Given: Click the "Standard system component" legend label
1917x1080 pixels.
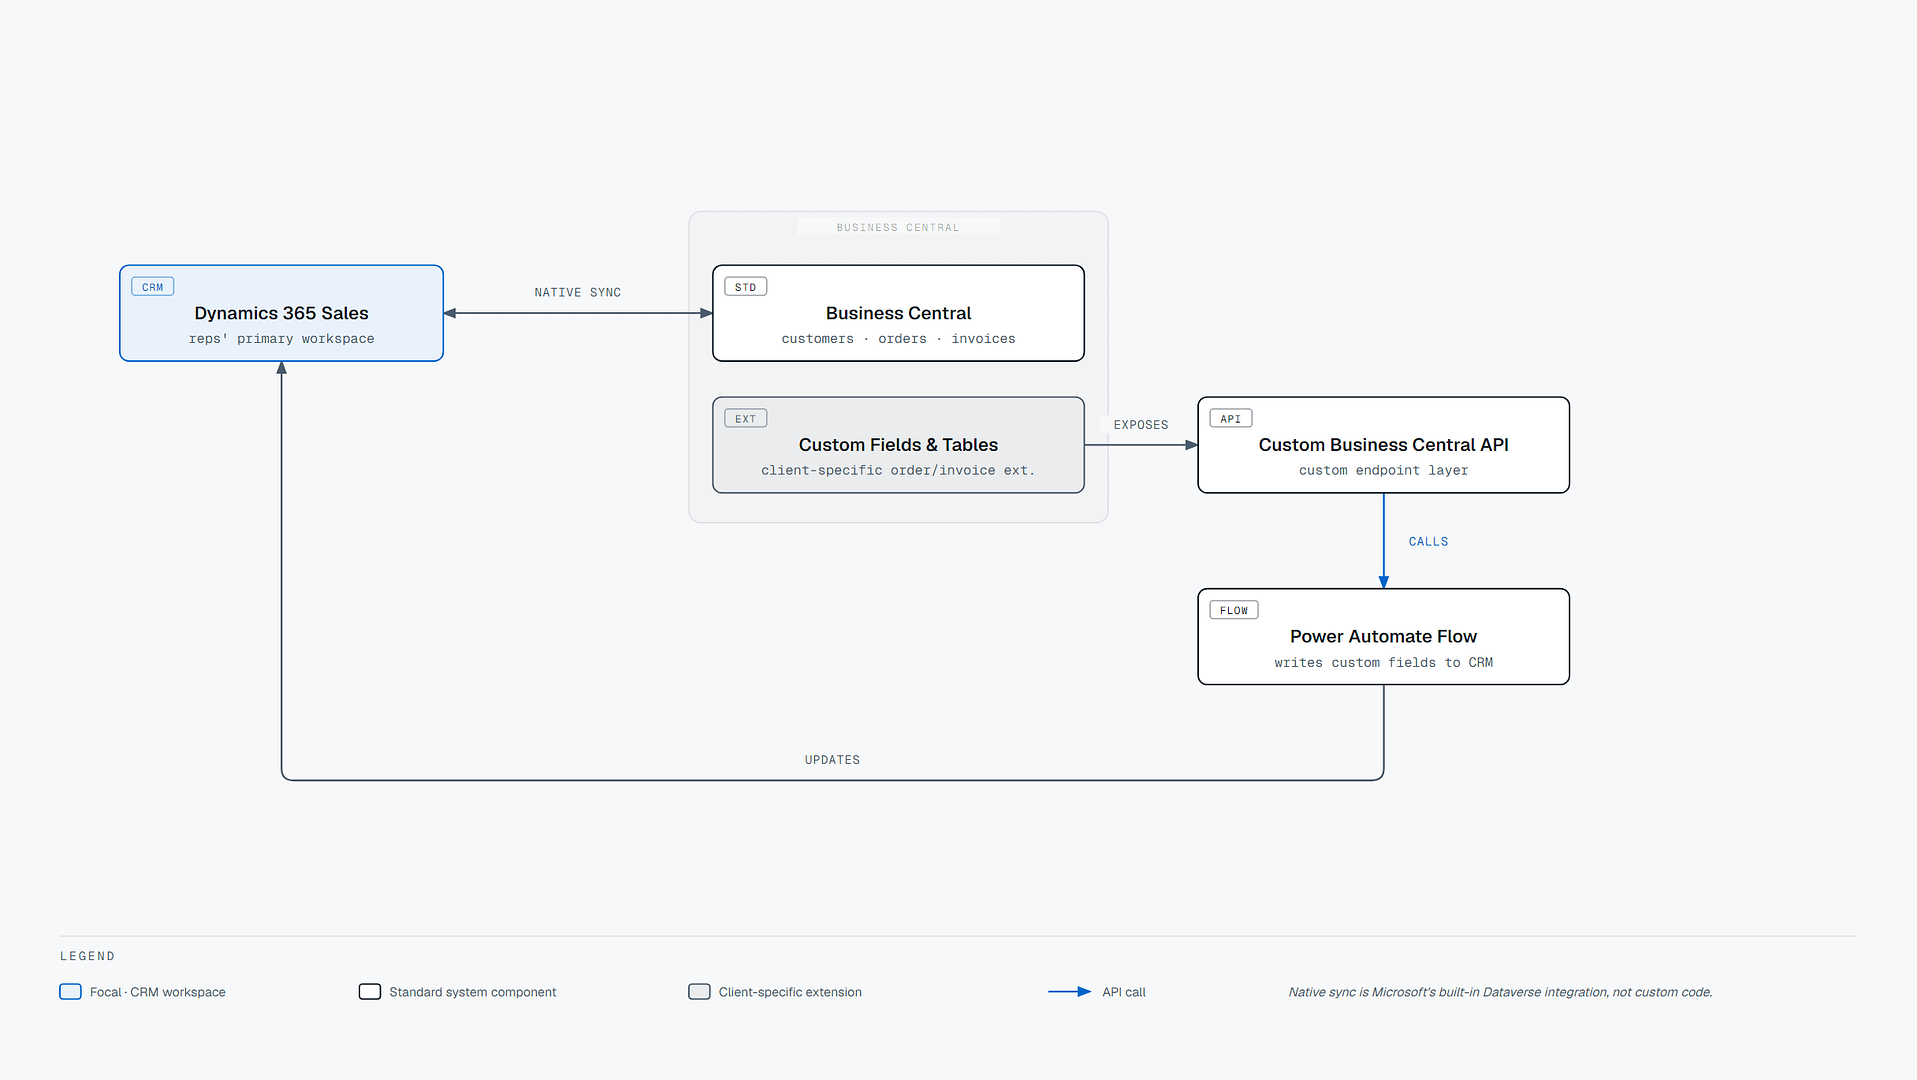Looking at the screenshot, I should pyautogui.click(x=472, y=992).
